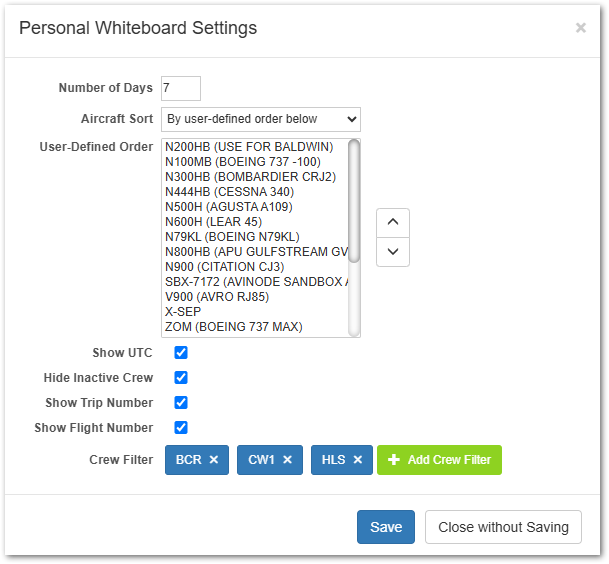Uncheck Hide Inactive Crew
Screen dimensions: 609x564
(181, 378)
